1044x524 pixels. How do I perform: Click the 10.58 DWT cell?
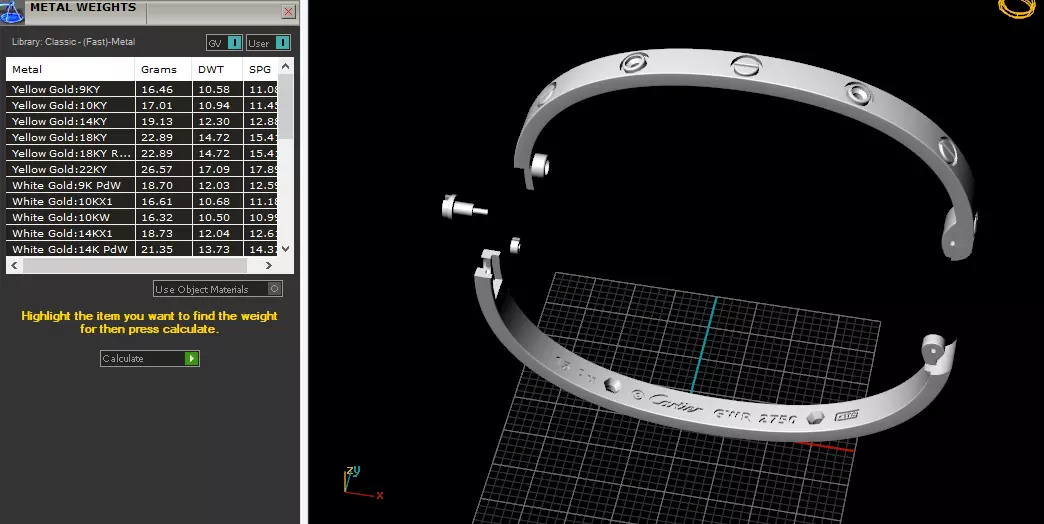(x=217, y=89)
